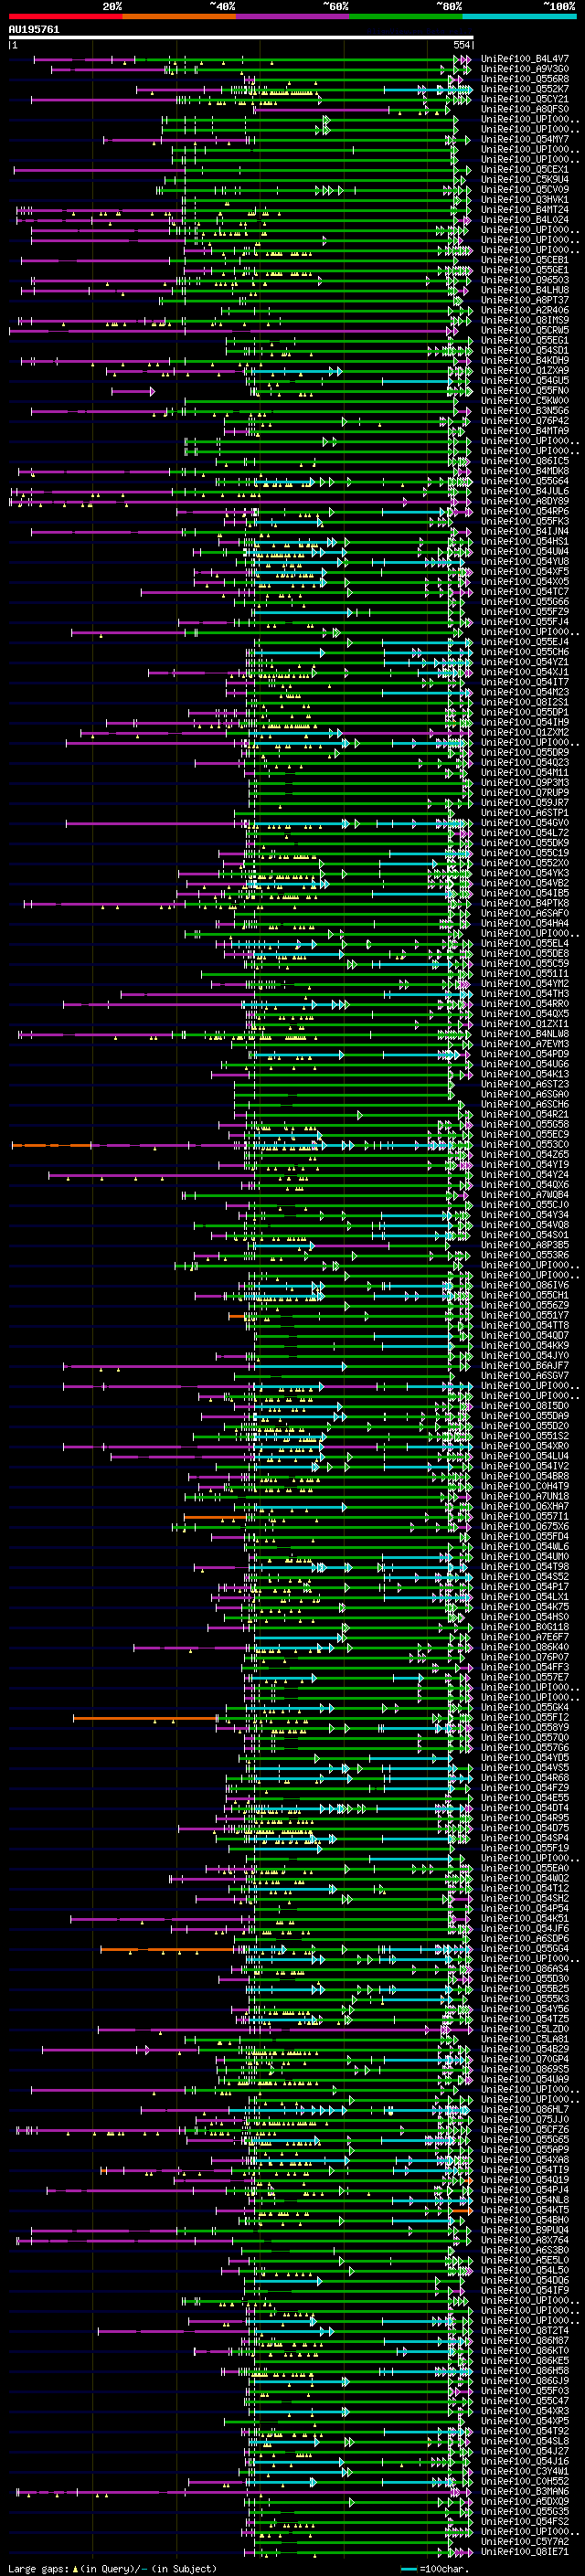Open hit UniRef100_A8QFS0
This screenshot has width=585, height=2576.
pyautogui.click(x=525, y=109)
